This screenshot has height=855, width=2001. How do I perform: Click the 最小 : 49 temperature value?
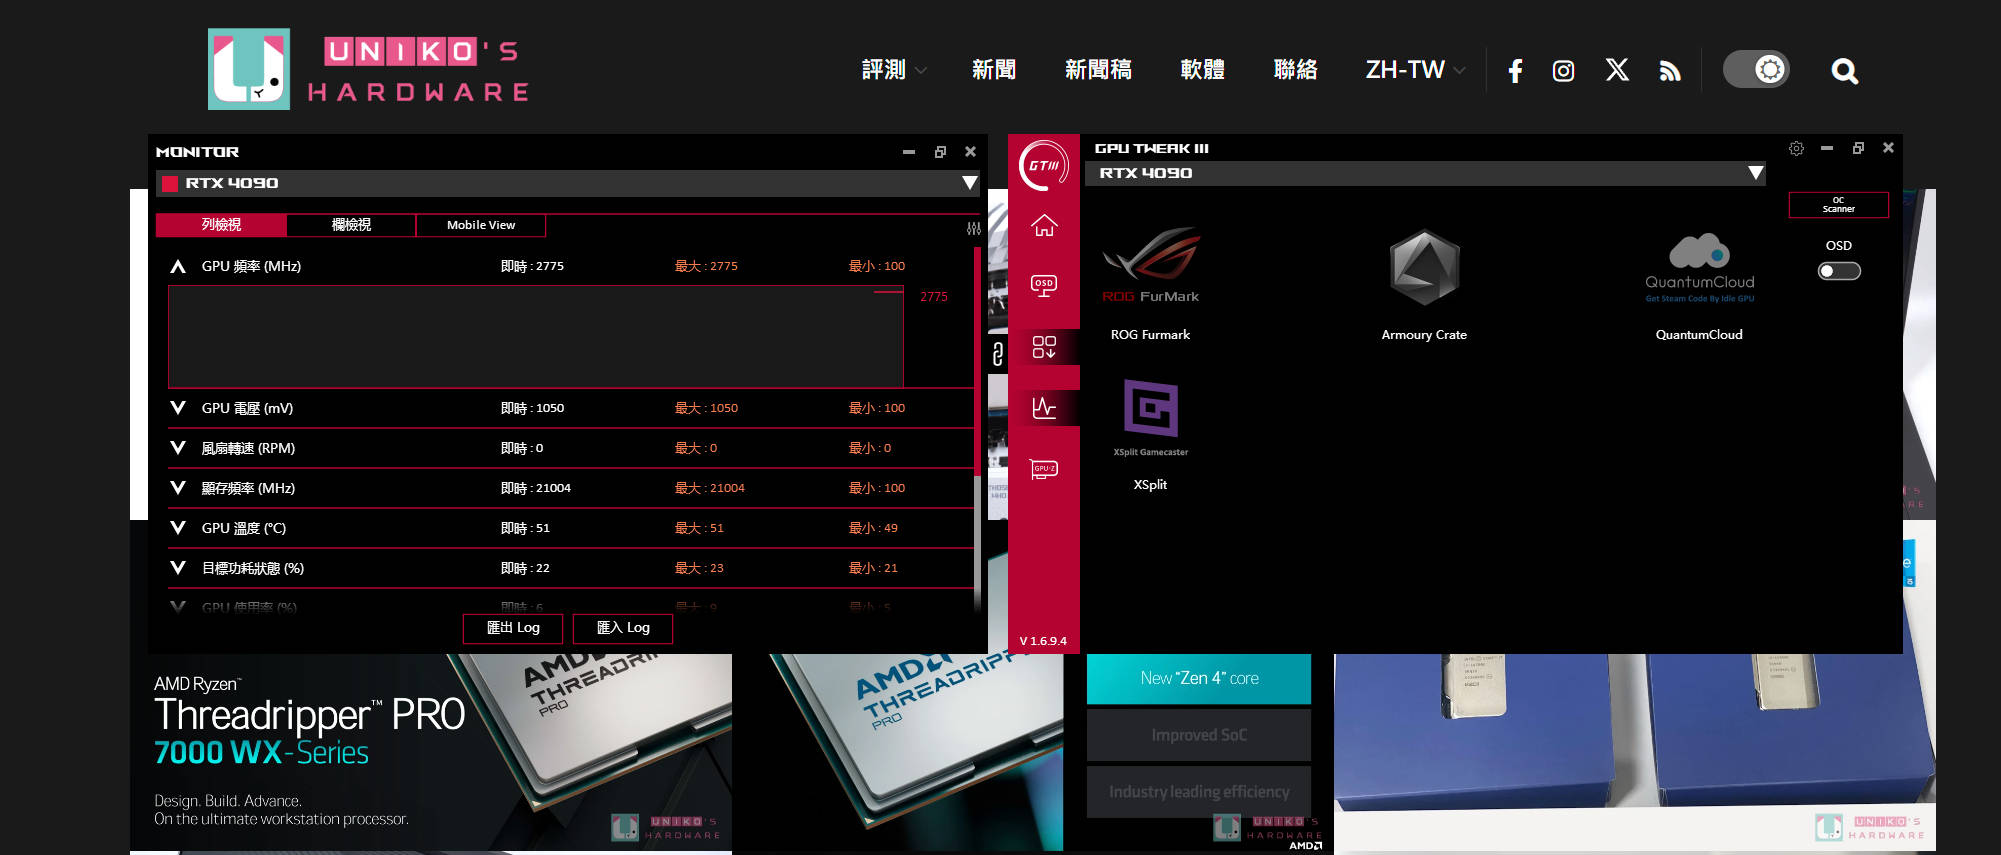click(873, 528)
